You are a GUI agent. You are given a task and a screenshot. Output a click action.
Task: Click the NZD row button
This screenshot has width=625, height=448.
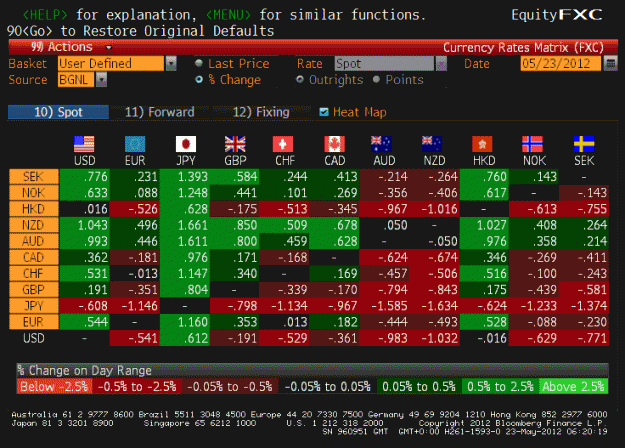tap(33, 225)
